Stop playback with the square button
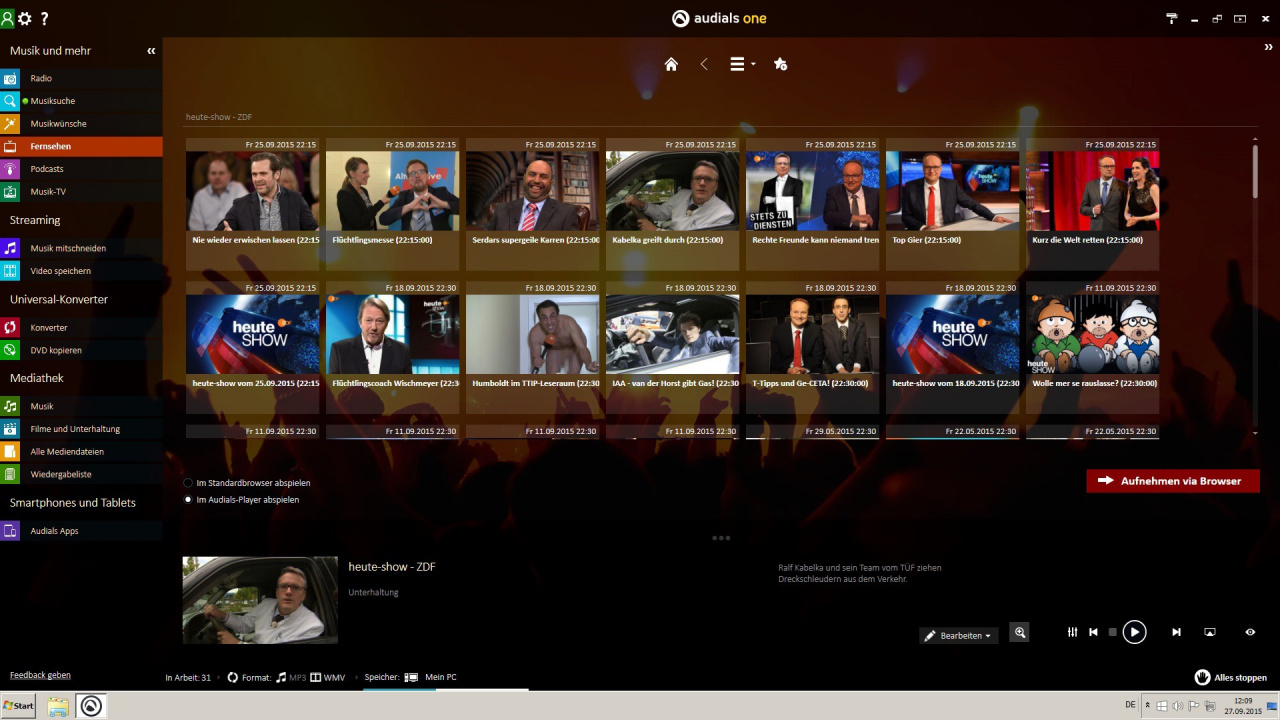 1112,632
